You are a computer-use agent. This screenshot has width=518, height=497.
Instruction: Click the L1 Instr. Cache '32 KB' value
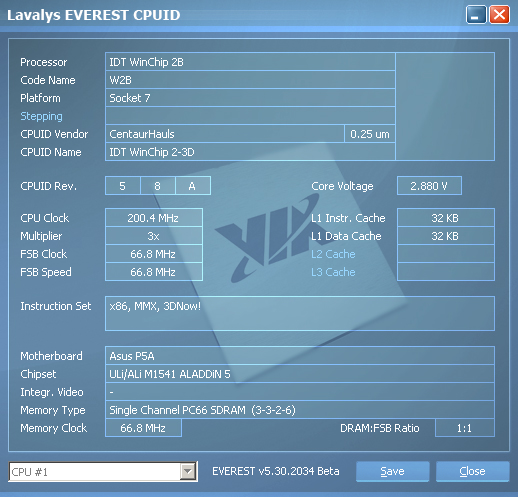pos(446,218)
